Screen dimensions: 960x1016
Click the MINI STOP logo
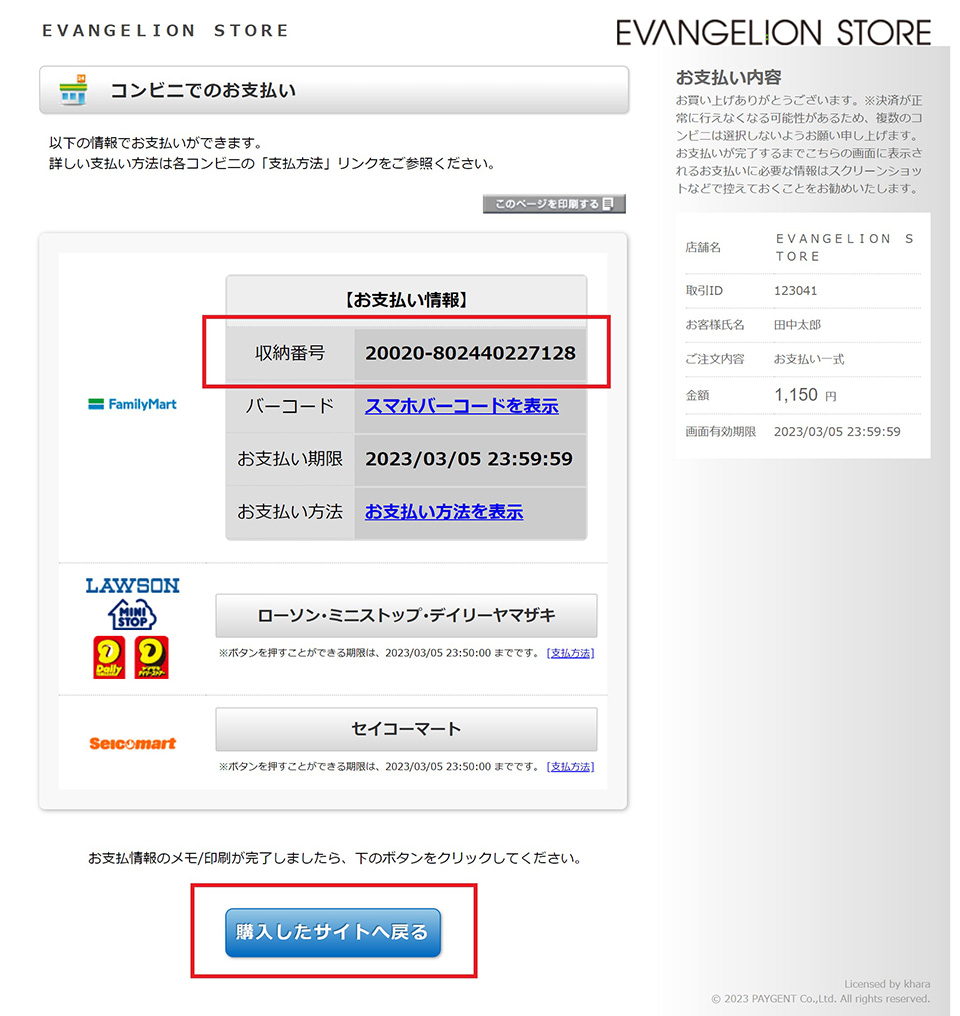(132, 614)
